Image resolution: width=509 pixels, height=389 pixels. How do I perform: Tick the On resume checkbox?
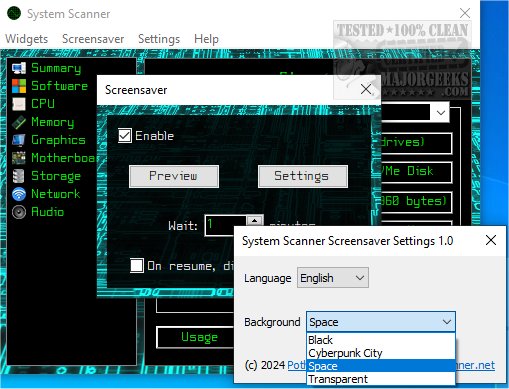pyautogui.click(x=137, y=266)
